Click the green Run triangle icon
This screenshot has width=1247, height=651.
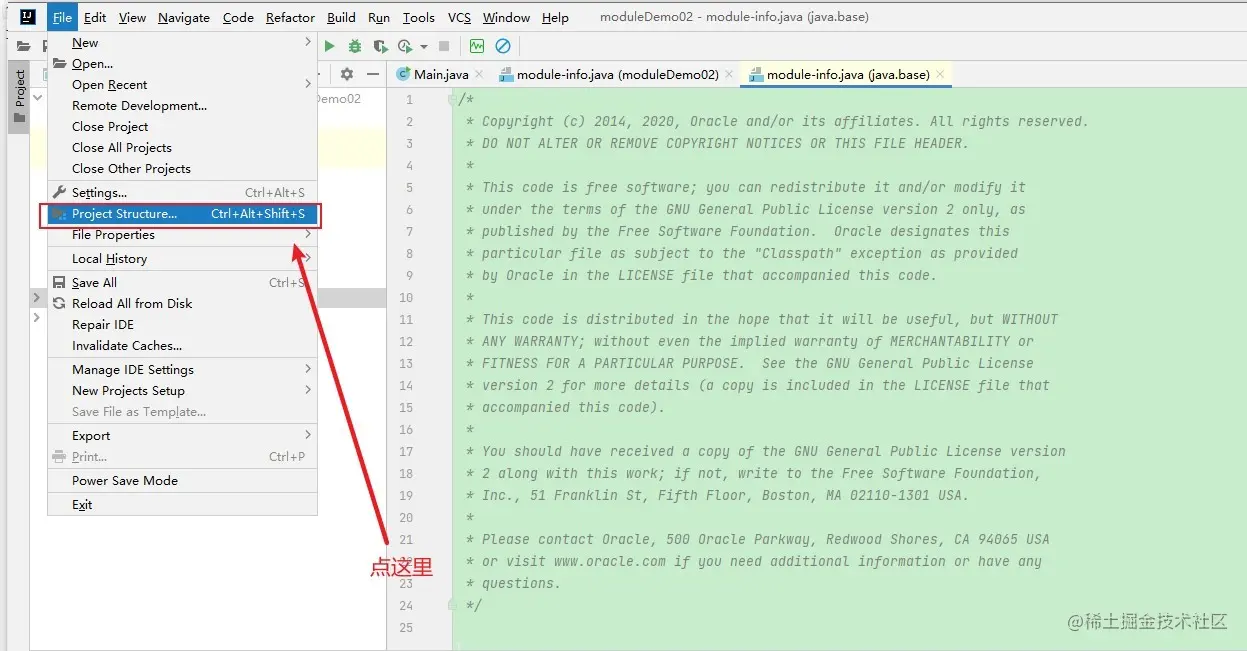pyautogui.click(x=330, y=46)
